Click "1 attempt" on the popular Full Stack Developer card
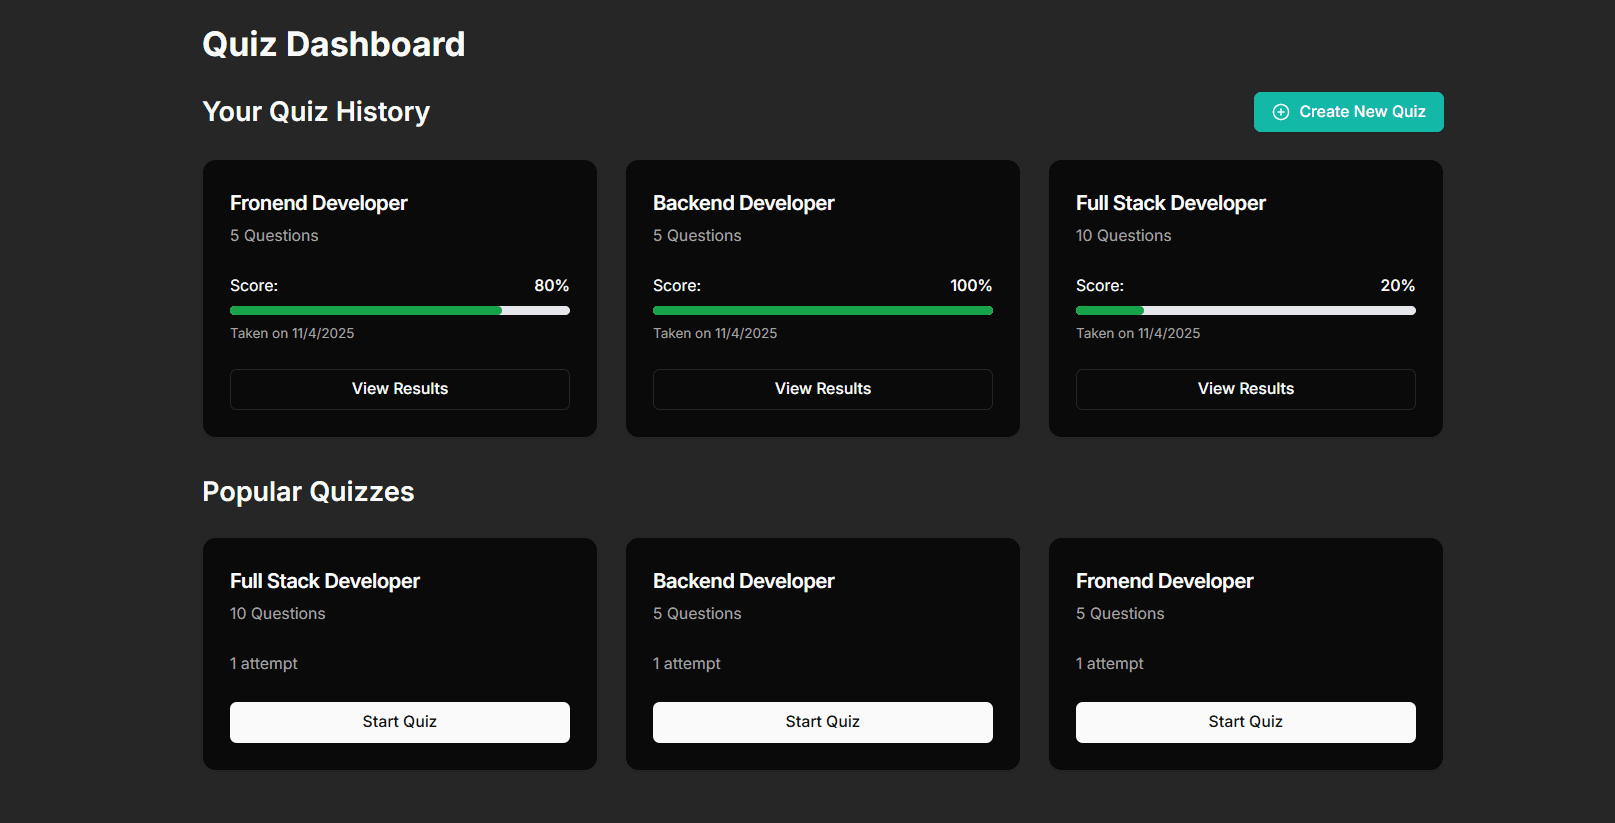1615x823 pixels. (x=264, y=664)
